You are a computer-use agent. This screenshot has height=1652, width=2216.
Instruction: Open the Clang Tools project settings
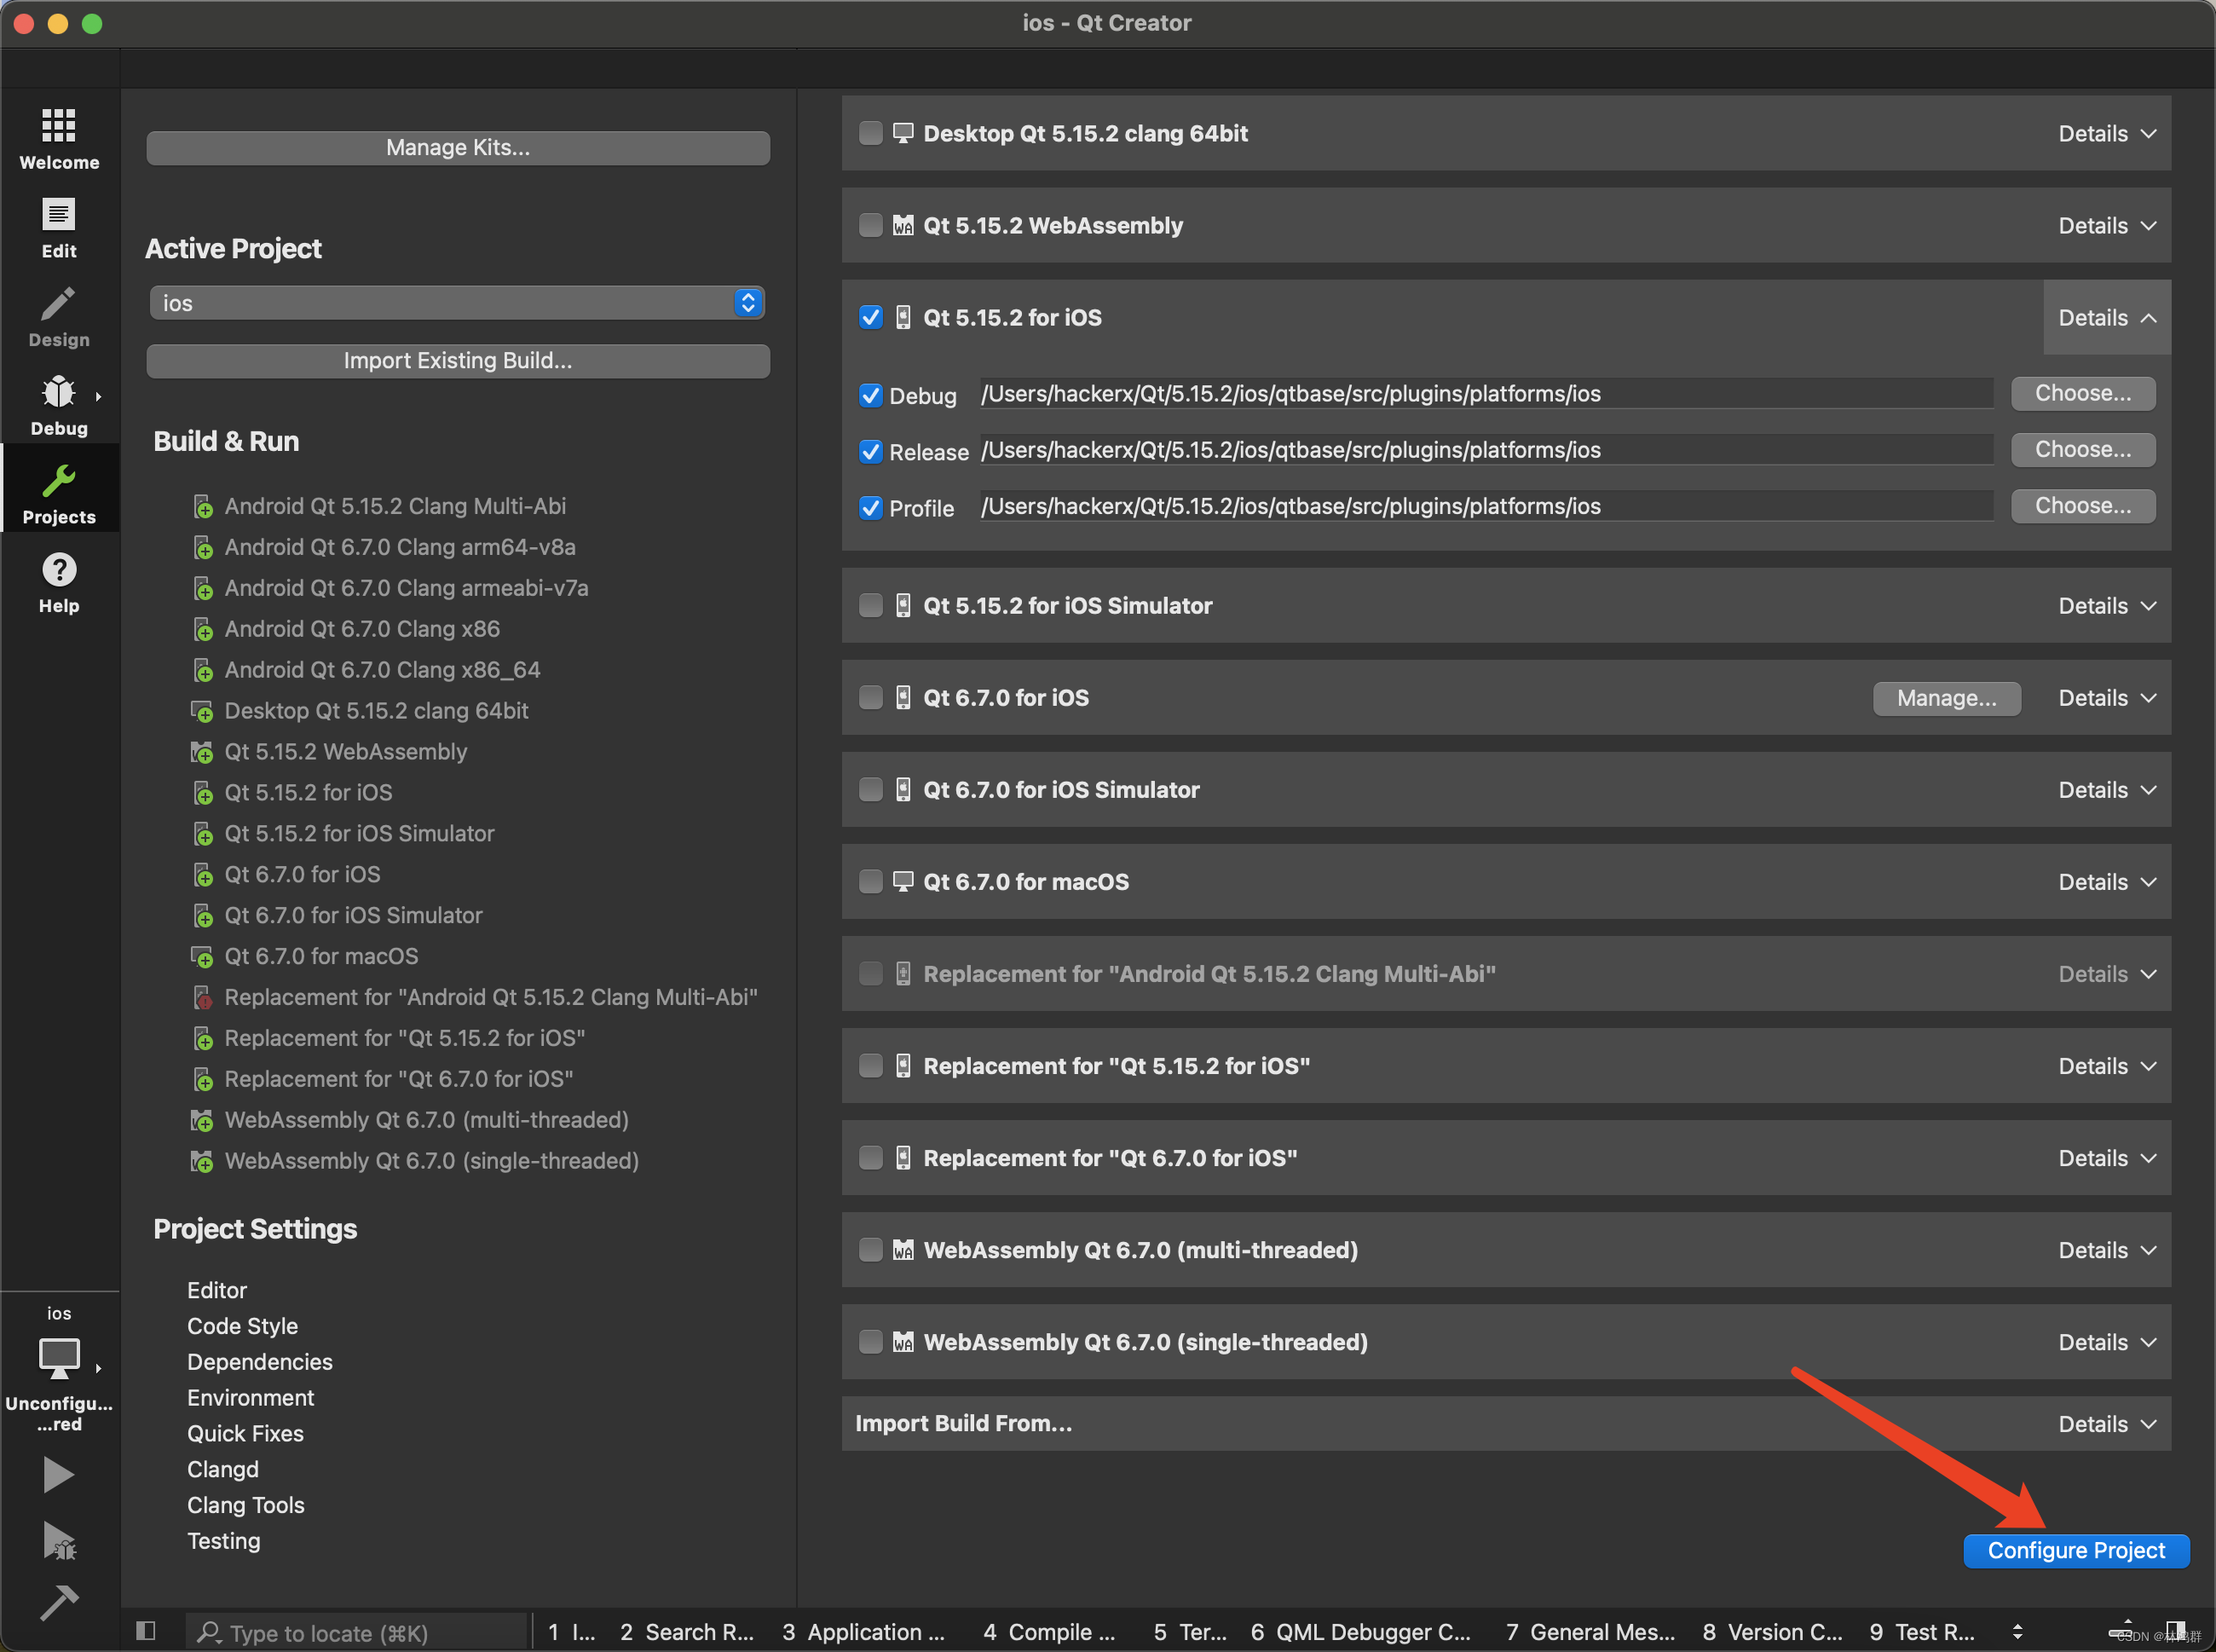point(246,1505)
